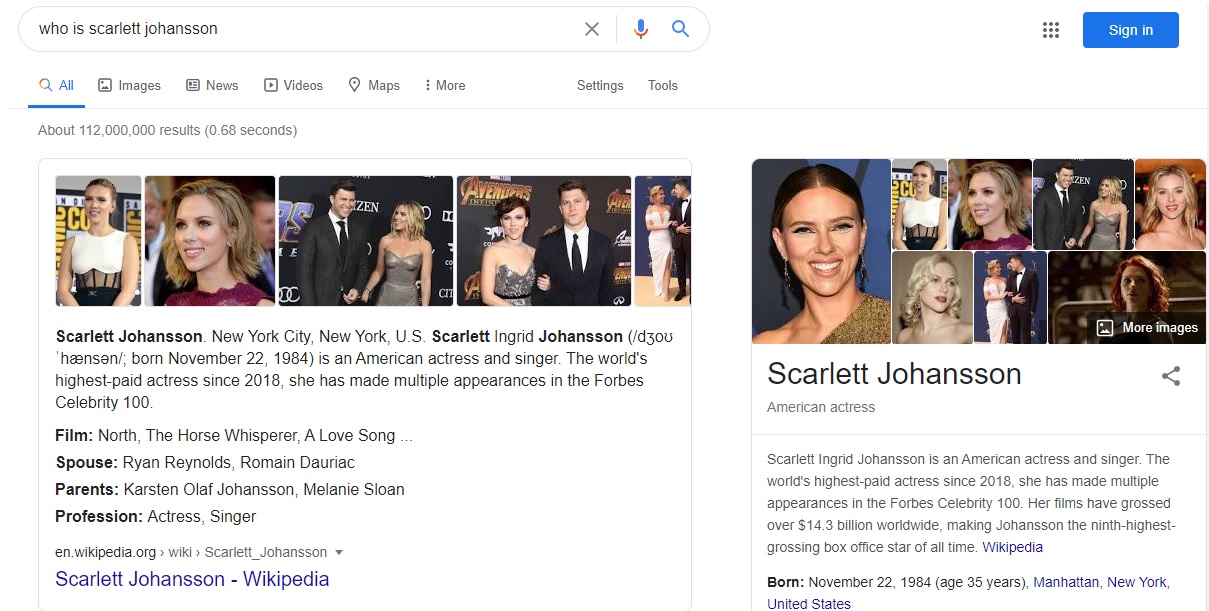Switch to the Videos tab
1209x611 pixels.
point(293,86)
